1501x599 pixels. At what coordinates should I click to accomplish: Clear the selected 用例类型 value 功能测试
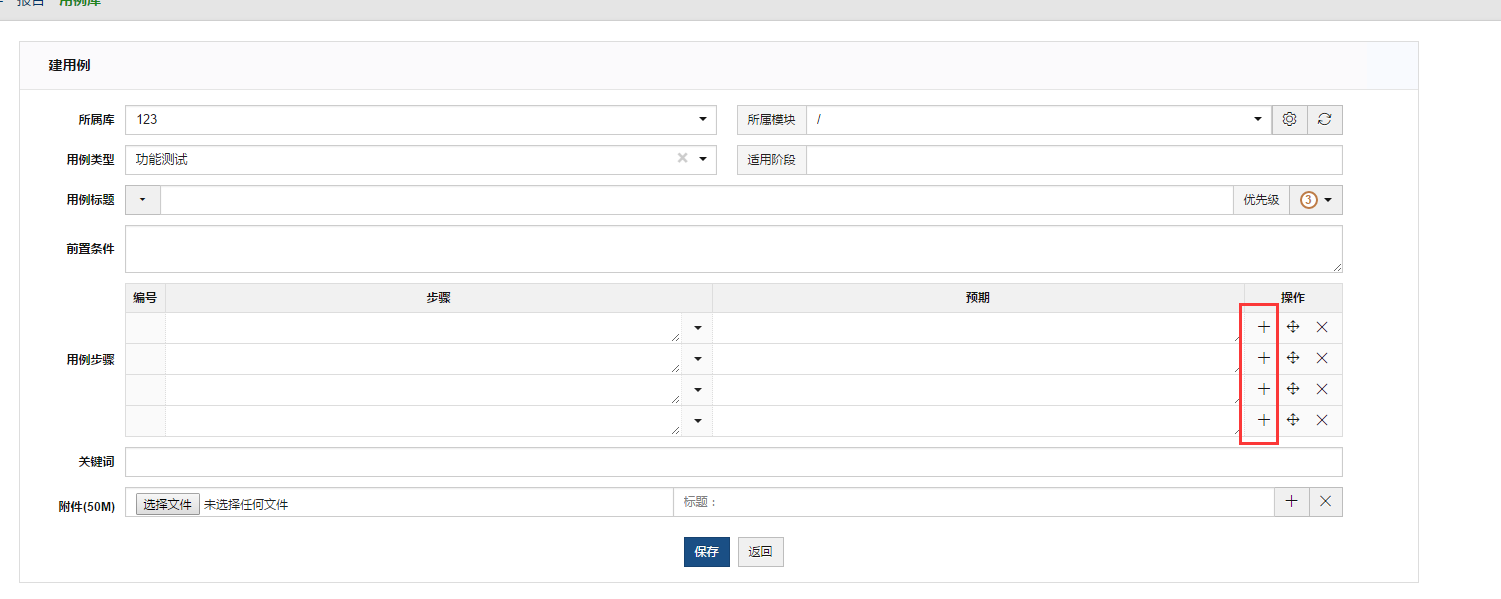tap(682, 158)
